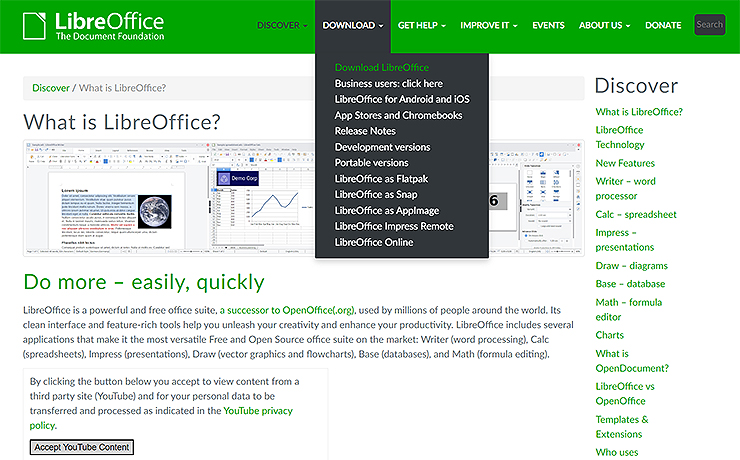The image size is (740, 460).
Task: Select LibreOffice Online menu entry
Action: click(374, 242)
